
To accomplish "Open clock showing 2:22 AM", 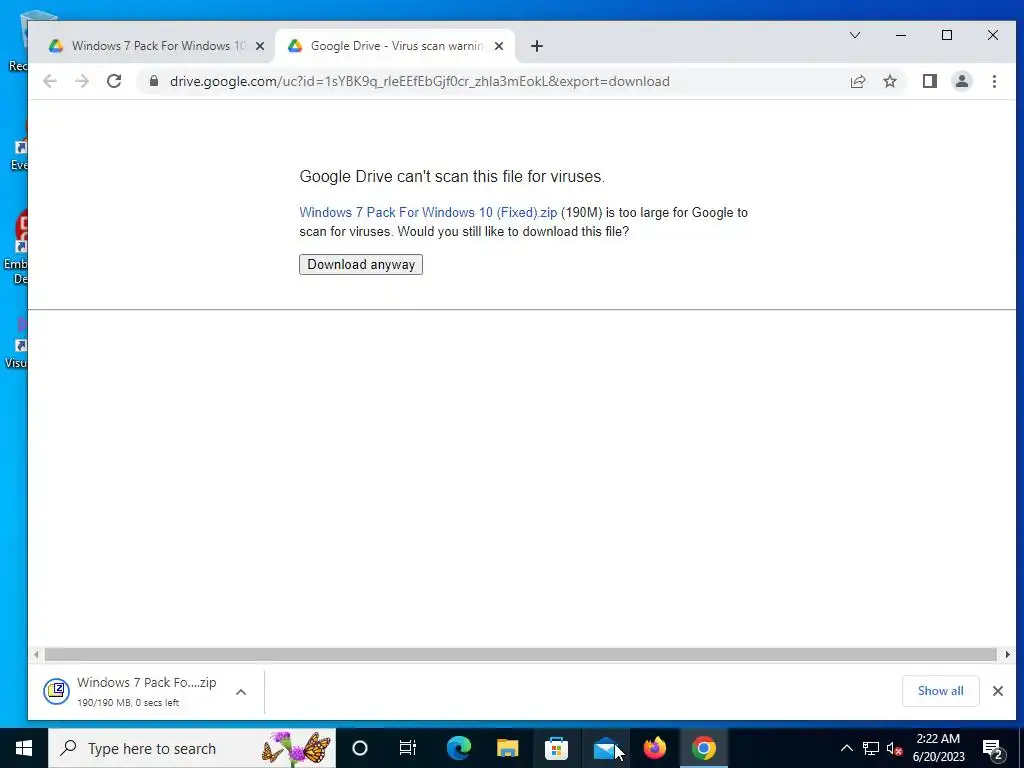I will point(938,748).
